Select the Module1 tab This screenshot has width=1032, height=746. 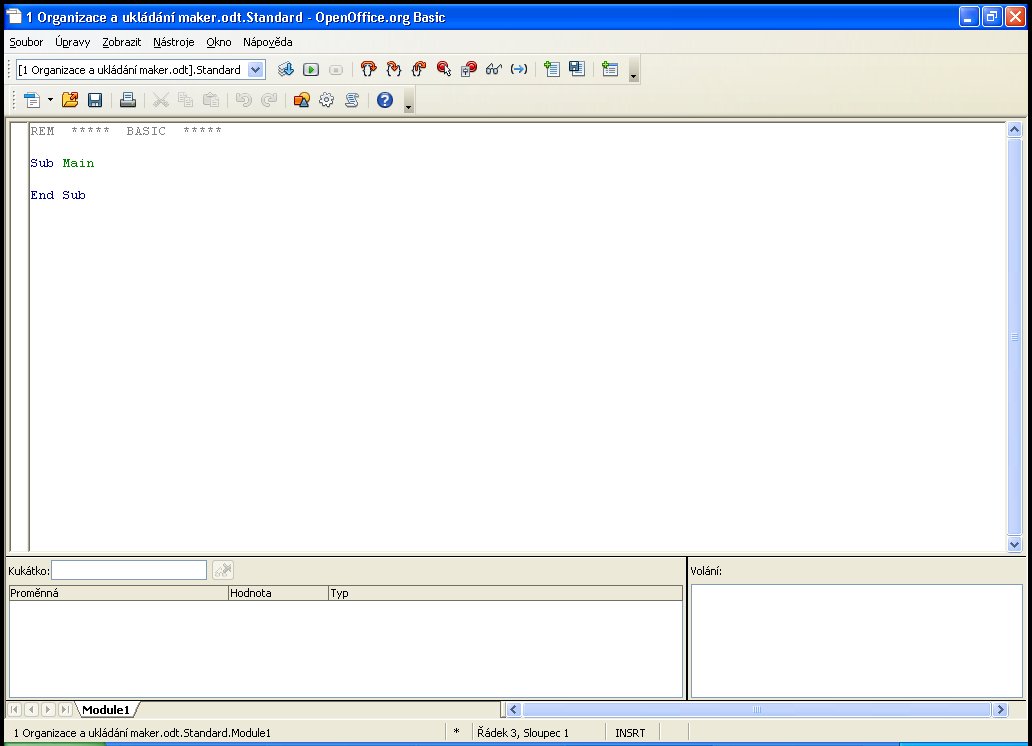coord(106,710)
